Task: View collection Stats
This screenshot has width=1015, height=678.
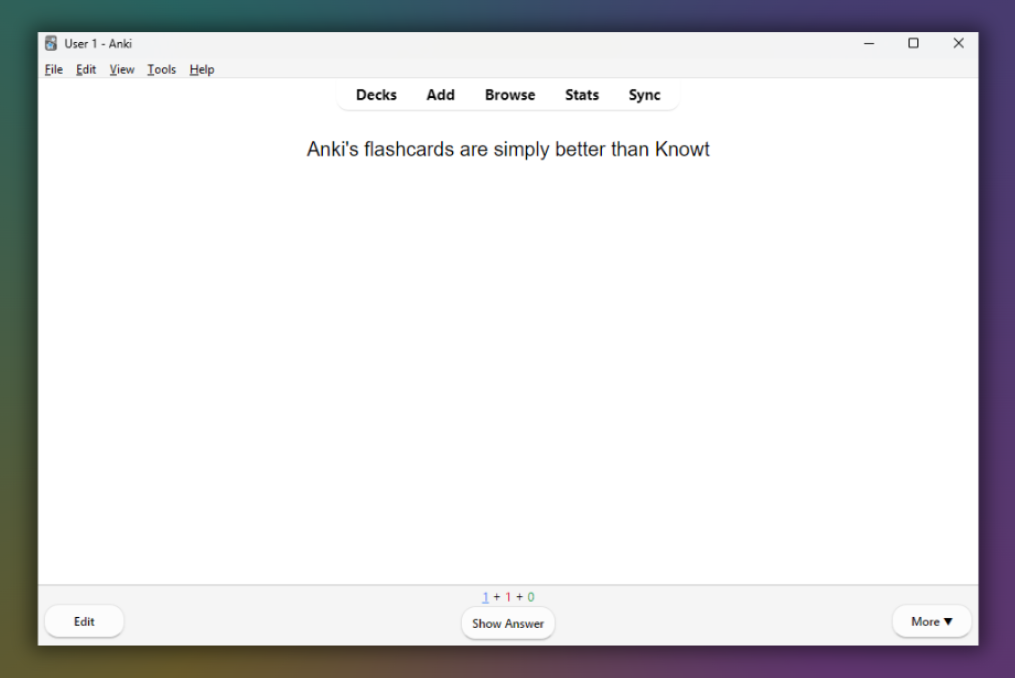Action: (x=581, y=94)
